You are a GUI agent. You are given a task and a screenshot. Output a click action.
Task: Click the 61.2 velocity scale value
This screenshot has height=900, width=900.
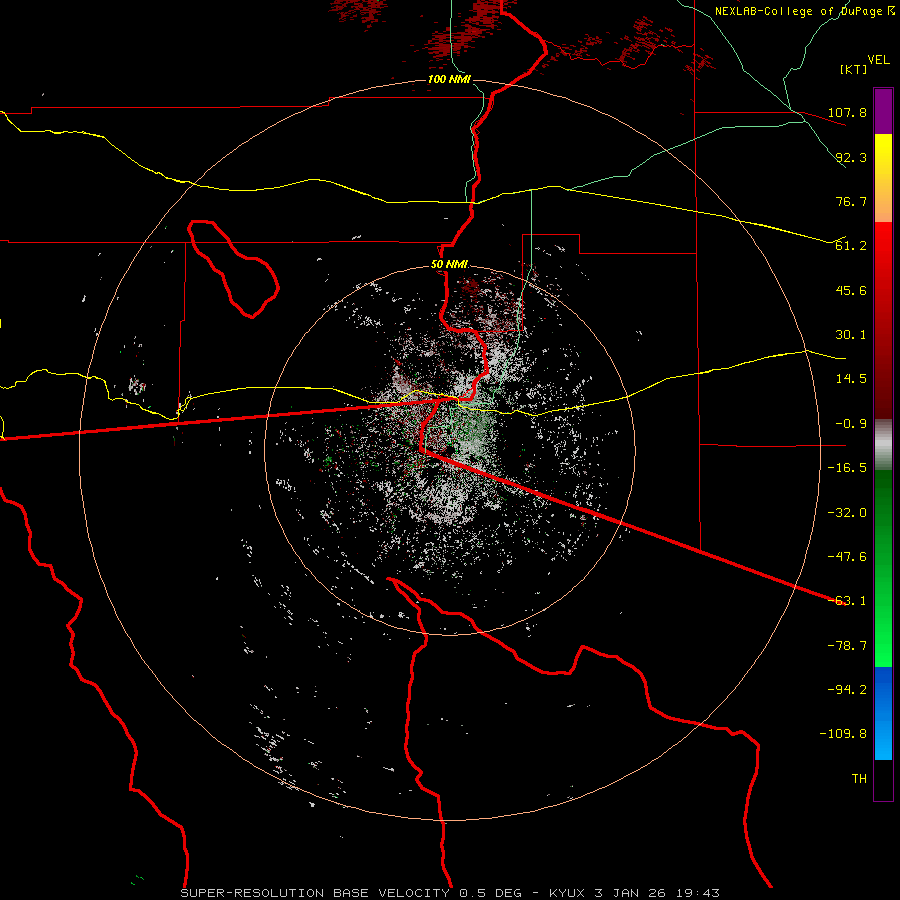(851, 246)
